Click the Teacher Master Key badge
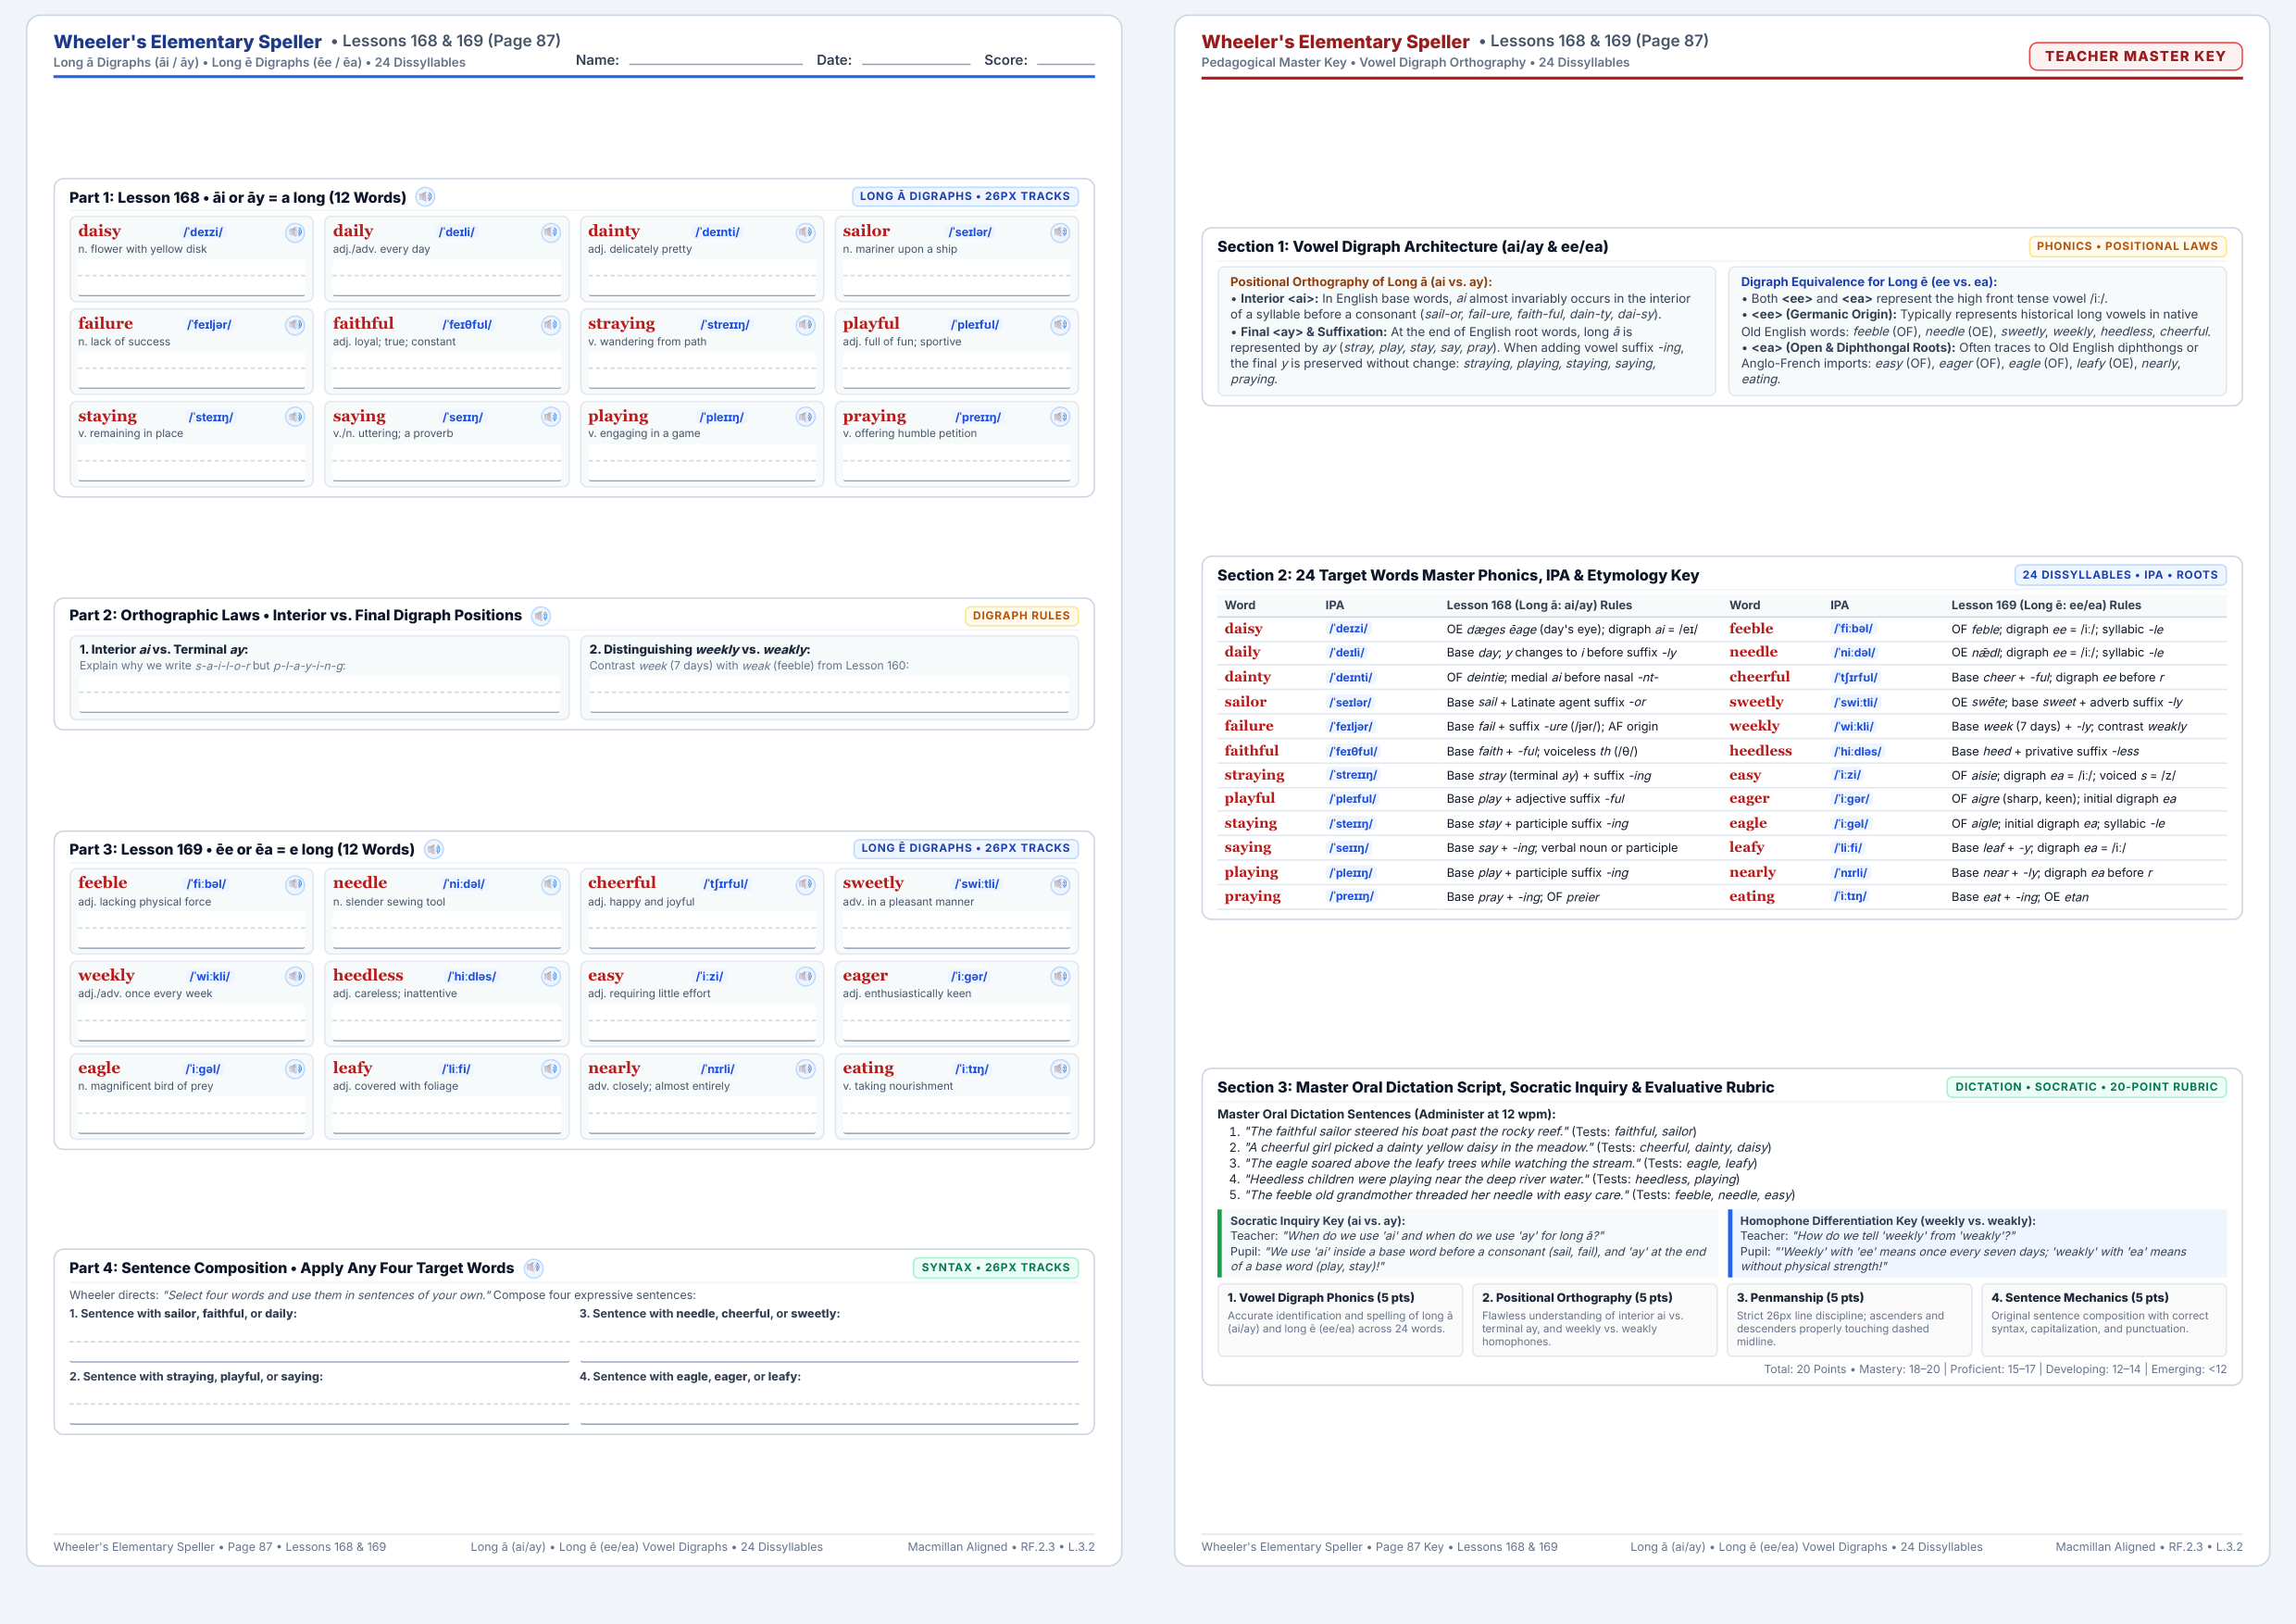This screenshot has width=2296, height=1624. [x=2135, y=56]
